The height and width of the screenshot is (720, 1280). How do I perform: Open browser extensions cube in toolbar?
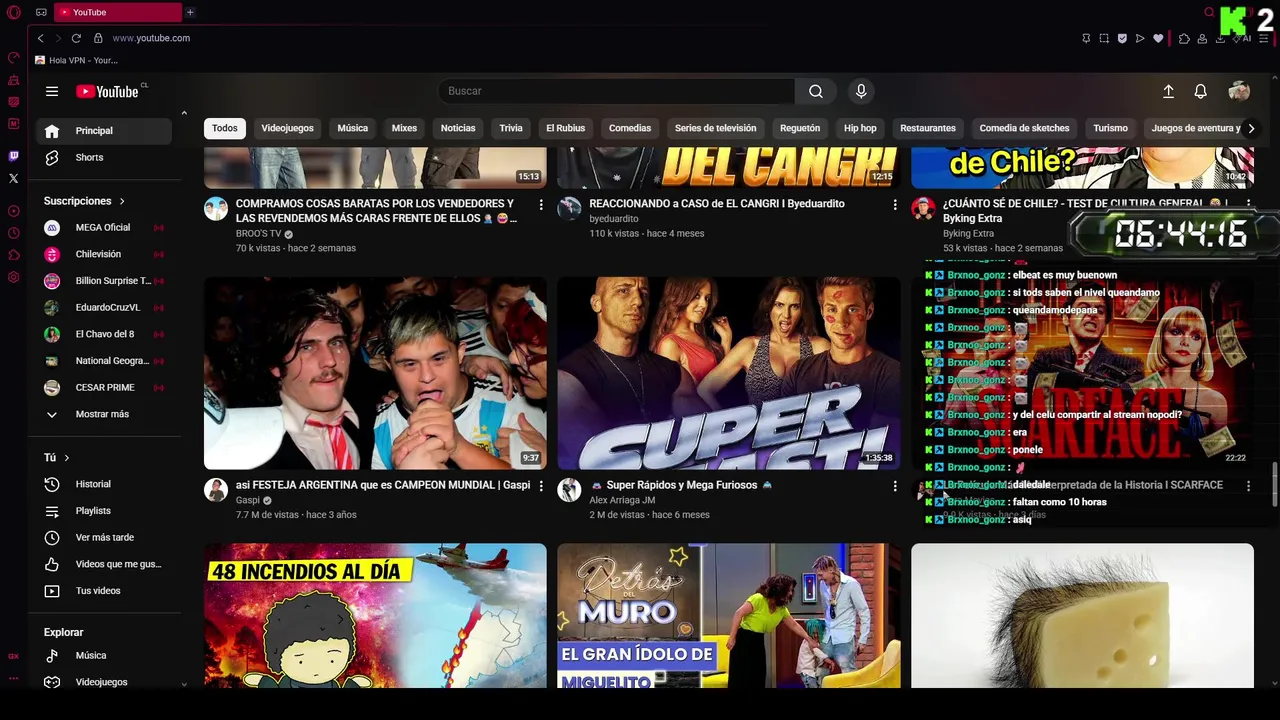(x=1184, y=38)
